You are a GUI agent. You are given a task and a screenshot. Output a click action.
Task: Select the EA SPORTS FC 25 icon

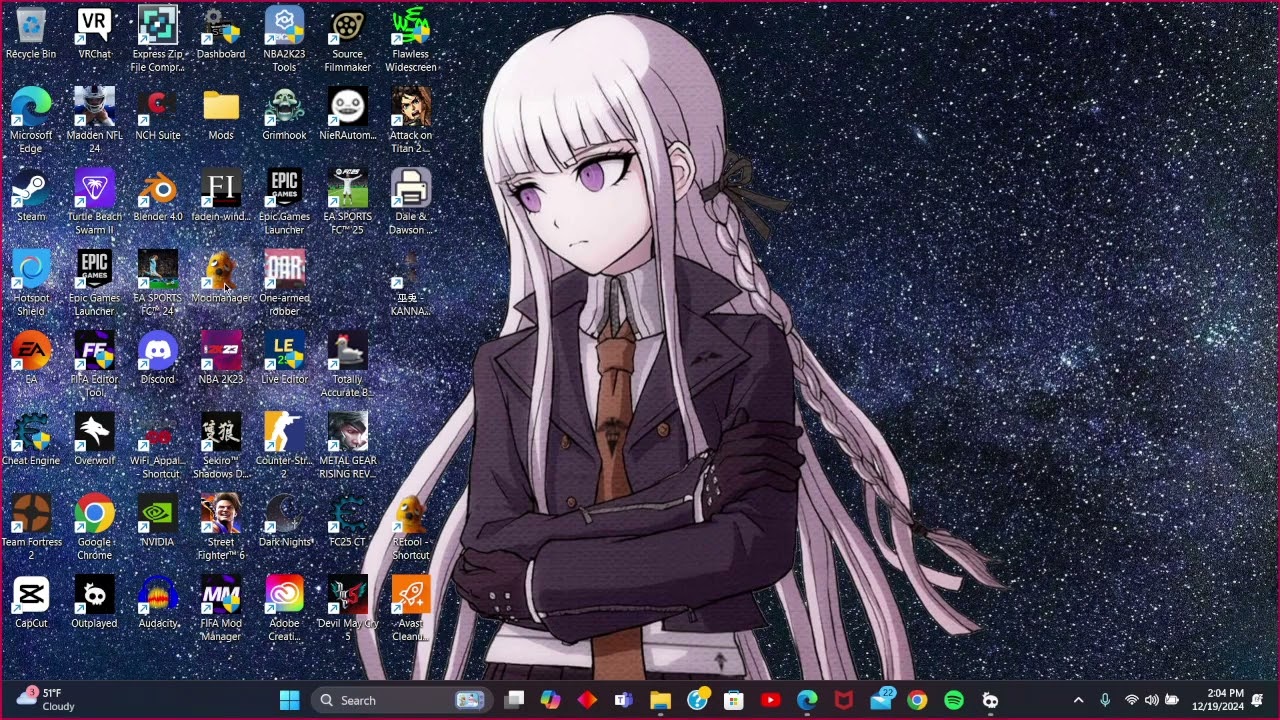[x=347, y=203]
